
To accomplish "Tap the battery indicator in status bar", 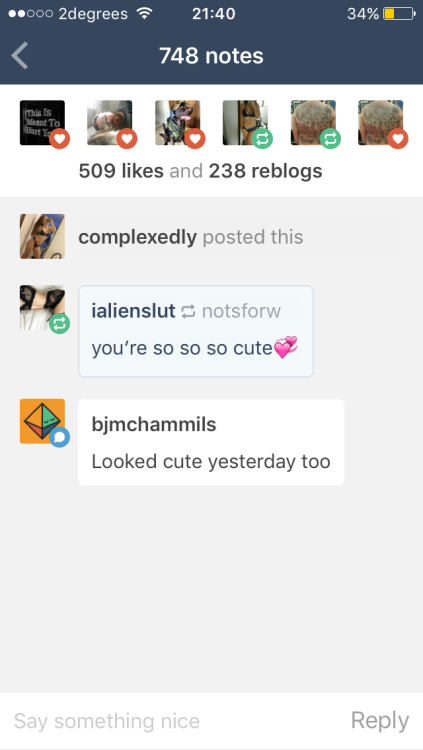I will point(399,14).
